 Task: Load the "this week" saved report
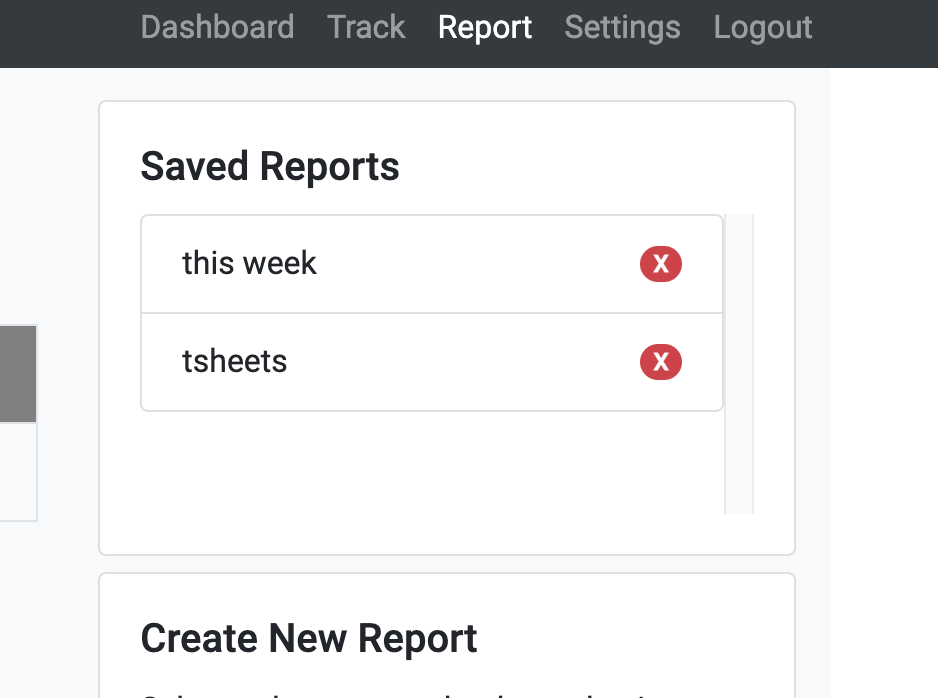click(249, 263)
